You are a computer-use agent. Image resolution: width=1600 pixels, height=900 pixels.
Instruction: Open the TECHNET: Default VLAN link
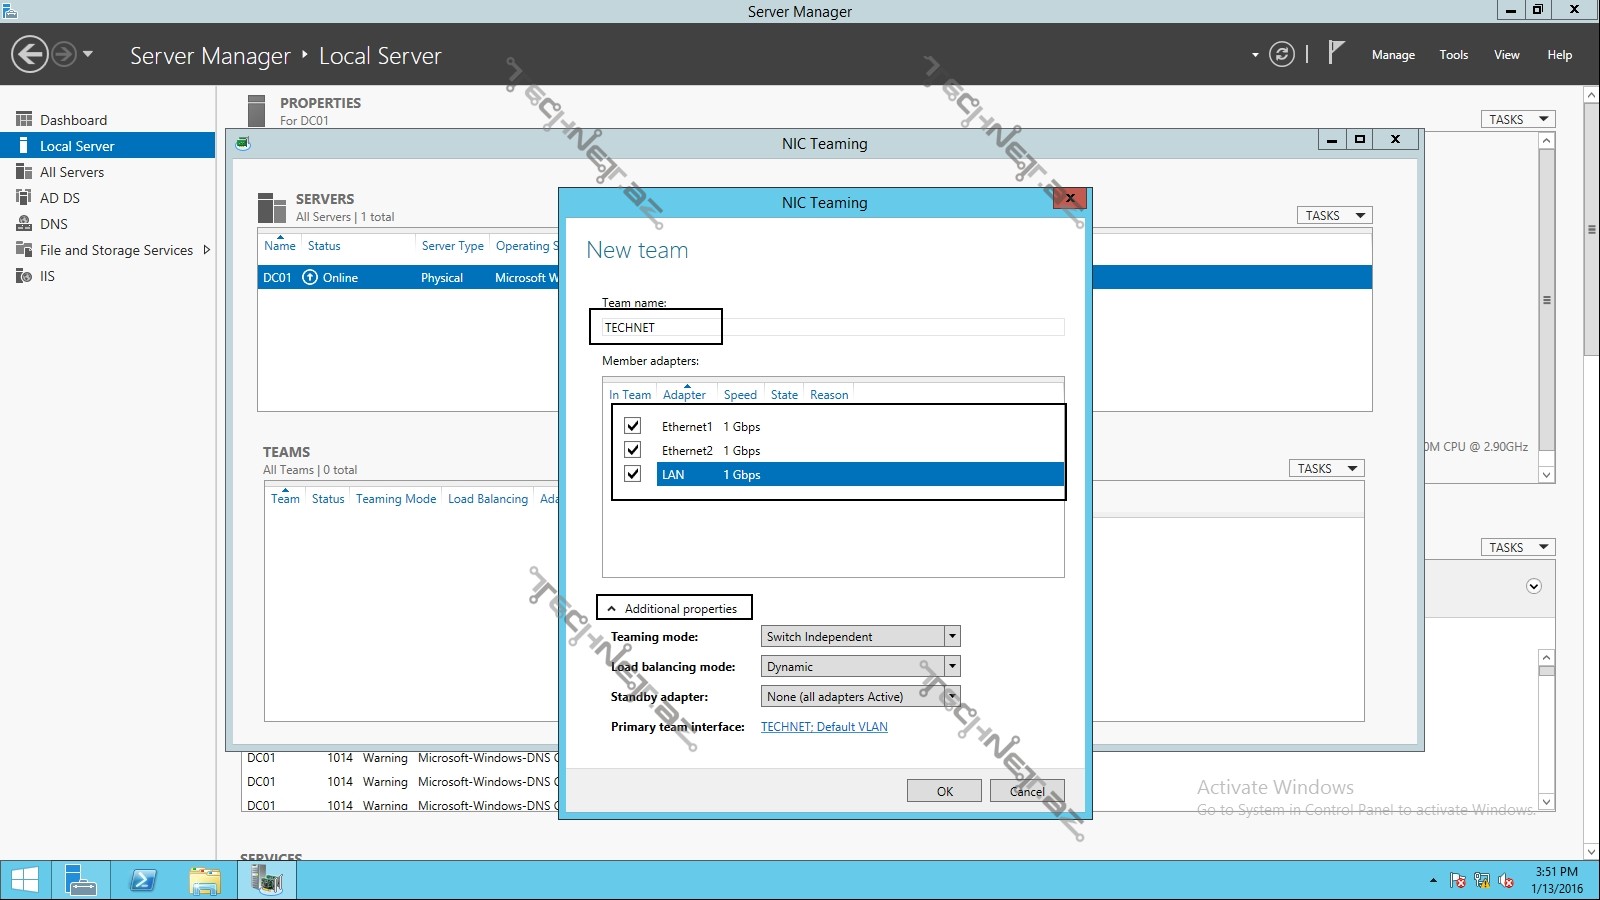tap(824, 727)
